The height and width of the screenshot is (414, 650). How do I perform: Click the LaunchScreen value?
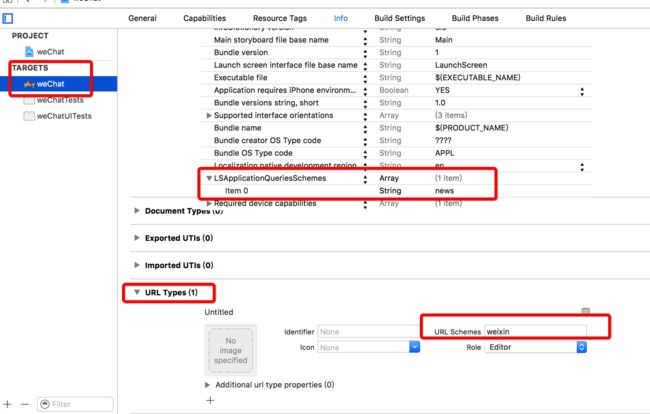tap(461, 65)
